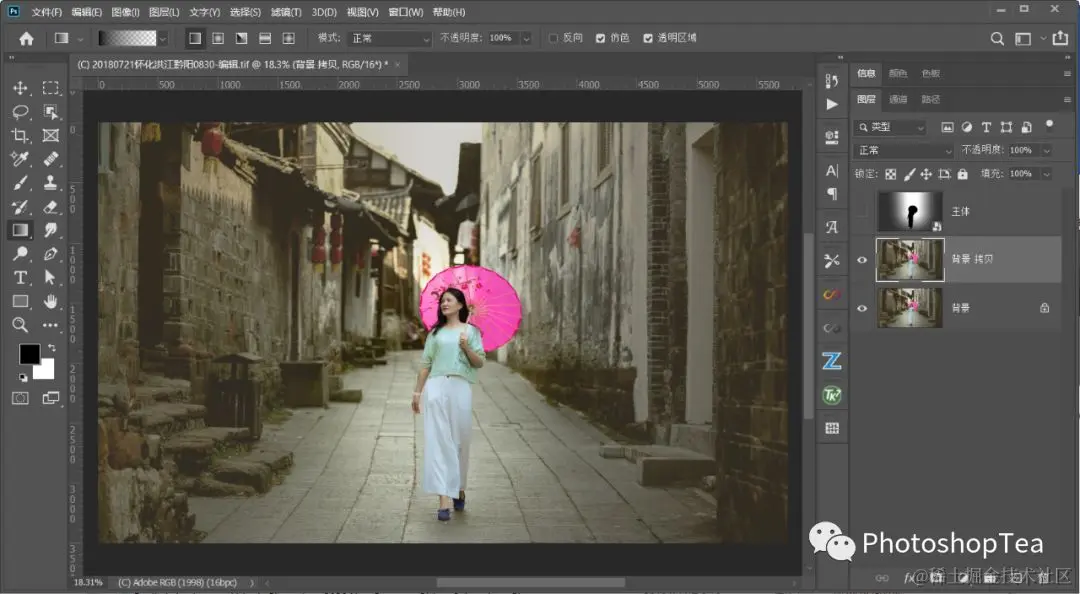The height and width of the screenshot is (594, 1080).
Task: Select the Rectangular Marquee tool
Action: tap(50, 88)
